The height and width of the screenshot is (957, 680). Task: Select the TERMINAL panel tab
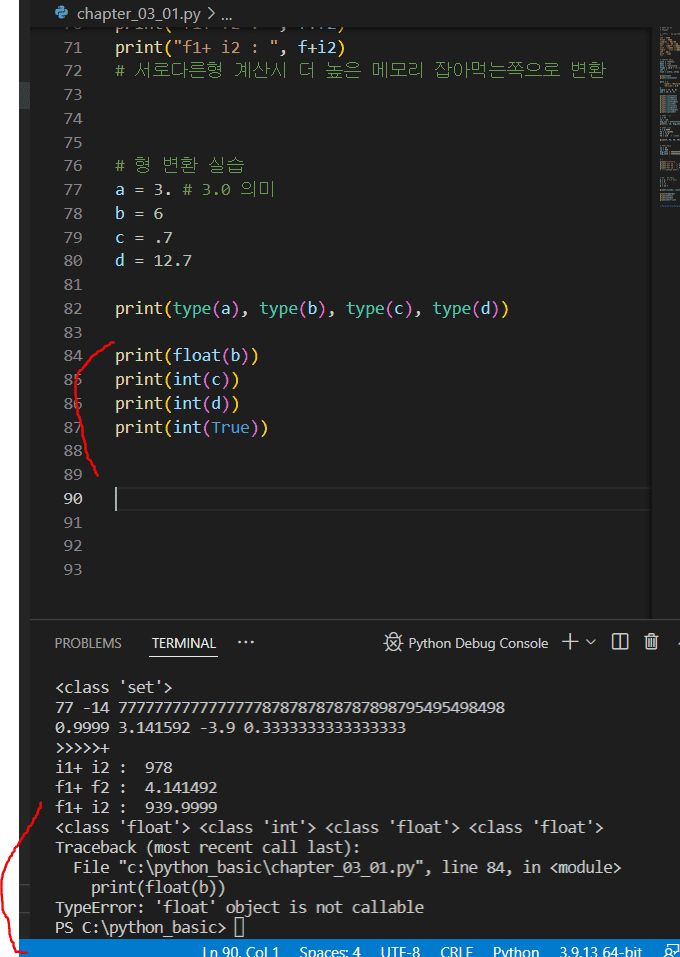click(x=184, y=643)
